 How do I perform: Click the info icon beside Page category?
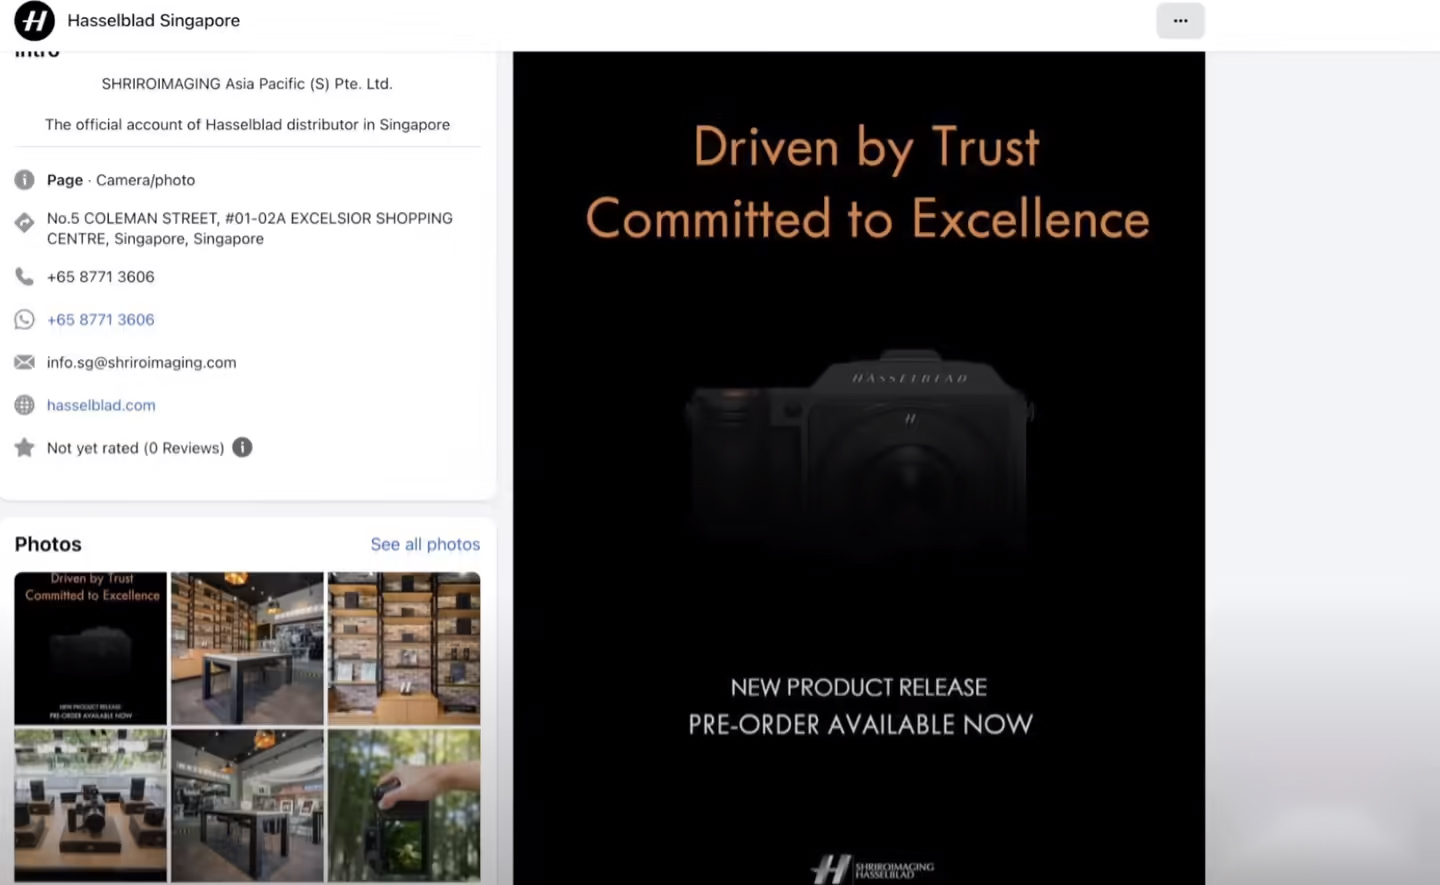coord(24,180)
